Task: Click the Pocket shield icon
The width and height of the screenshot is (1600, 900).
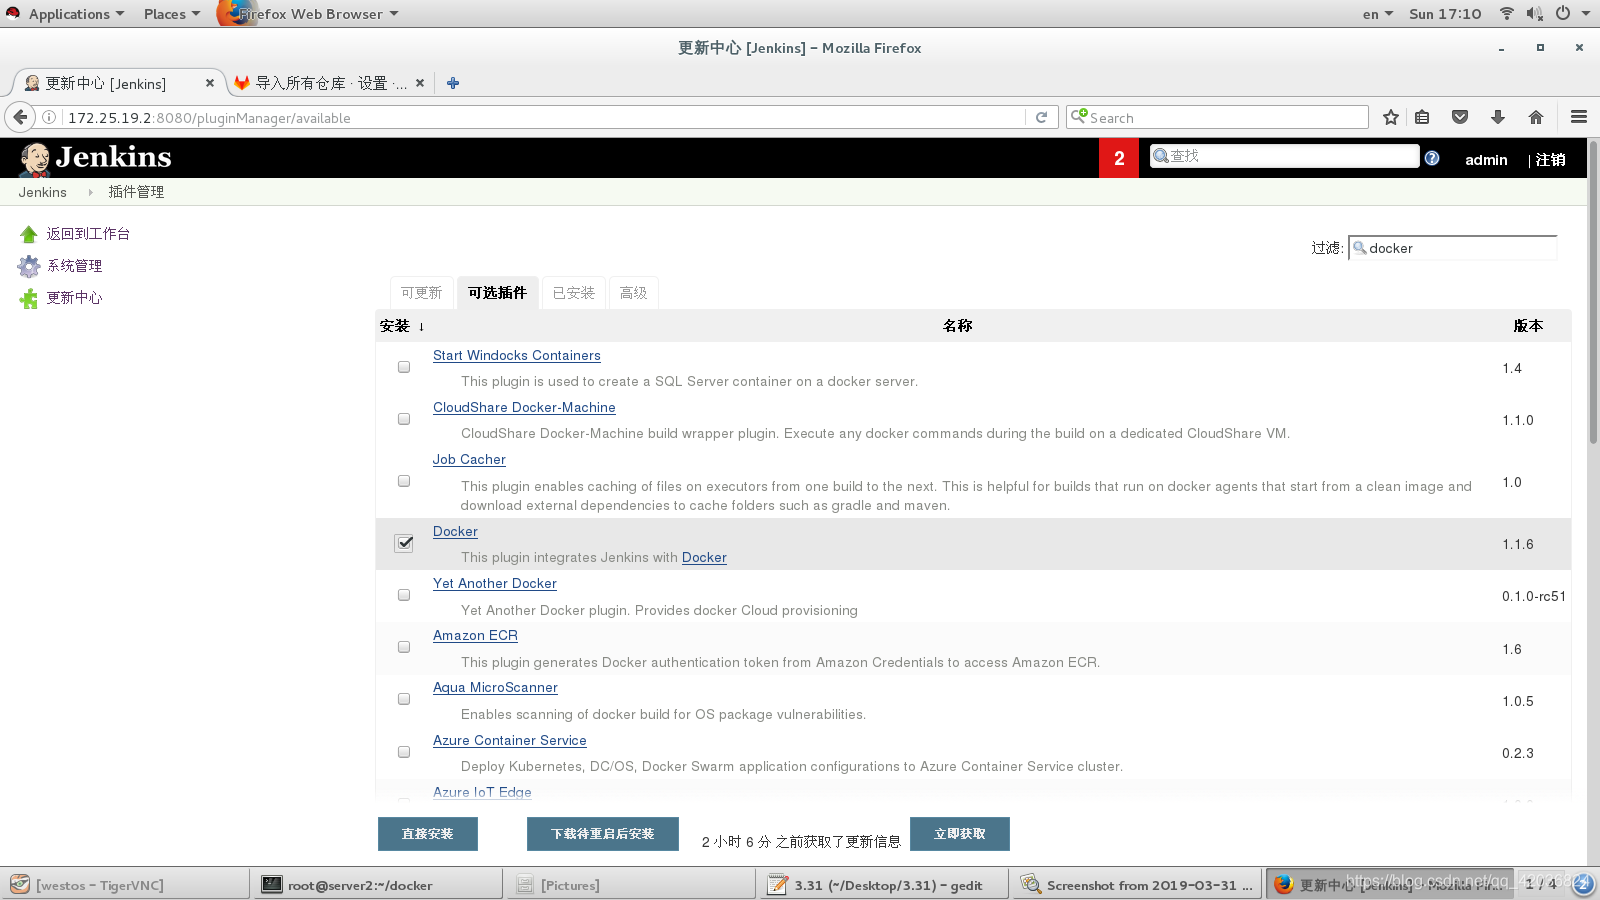Action: point(1460,117)
